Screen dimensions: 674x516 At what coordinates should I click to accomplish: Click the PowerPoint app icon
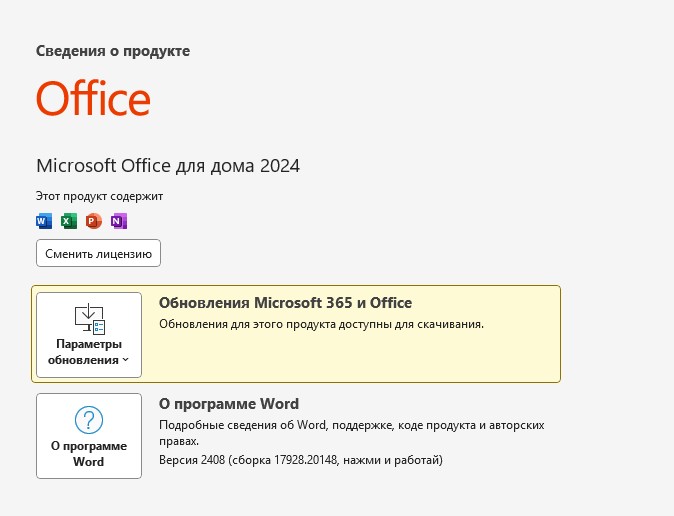94,221
